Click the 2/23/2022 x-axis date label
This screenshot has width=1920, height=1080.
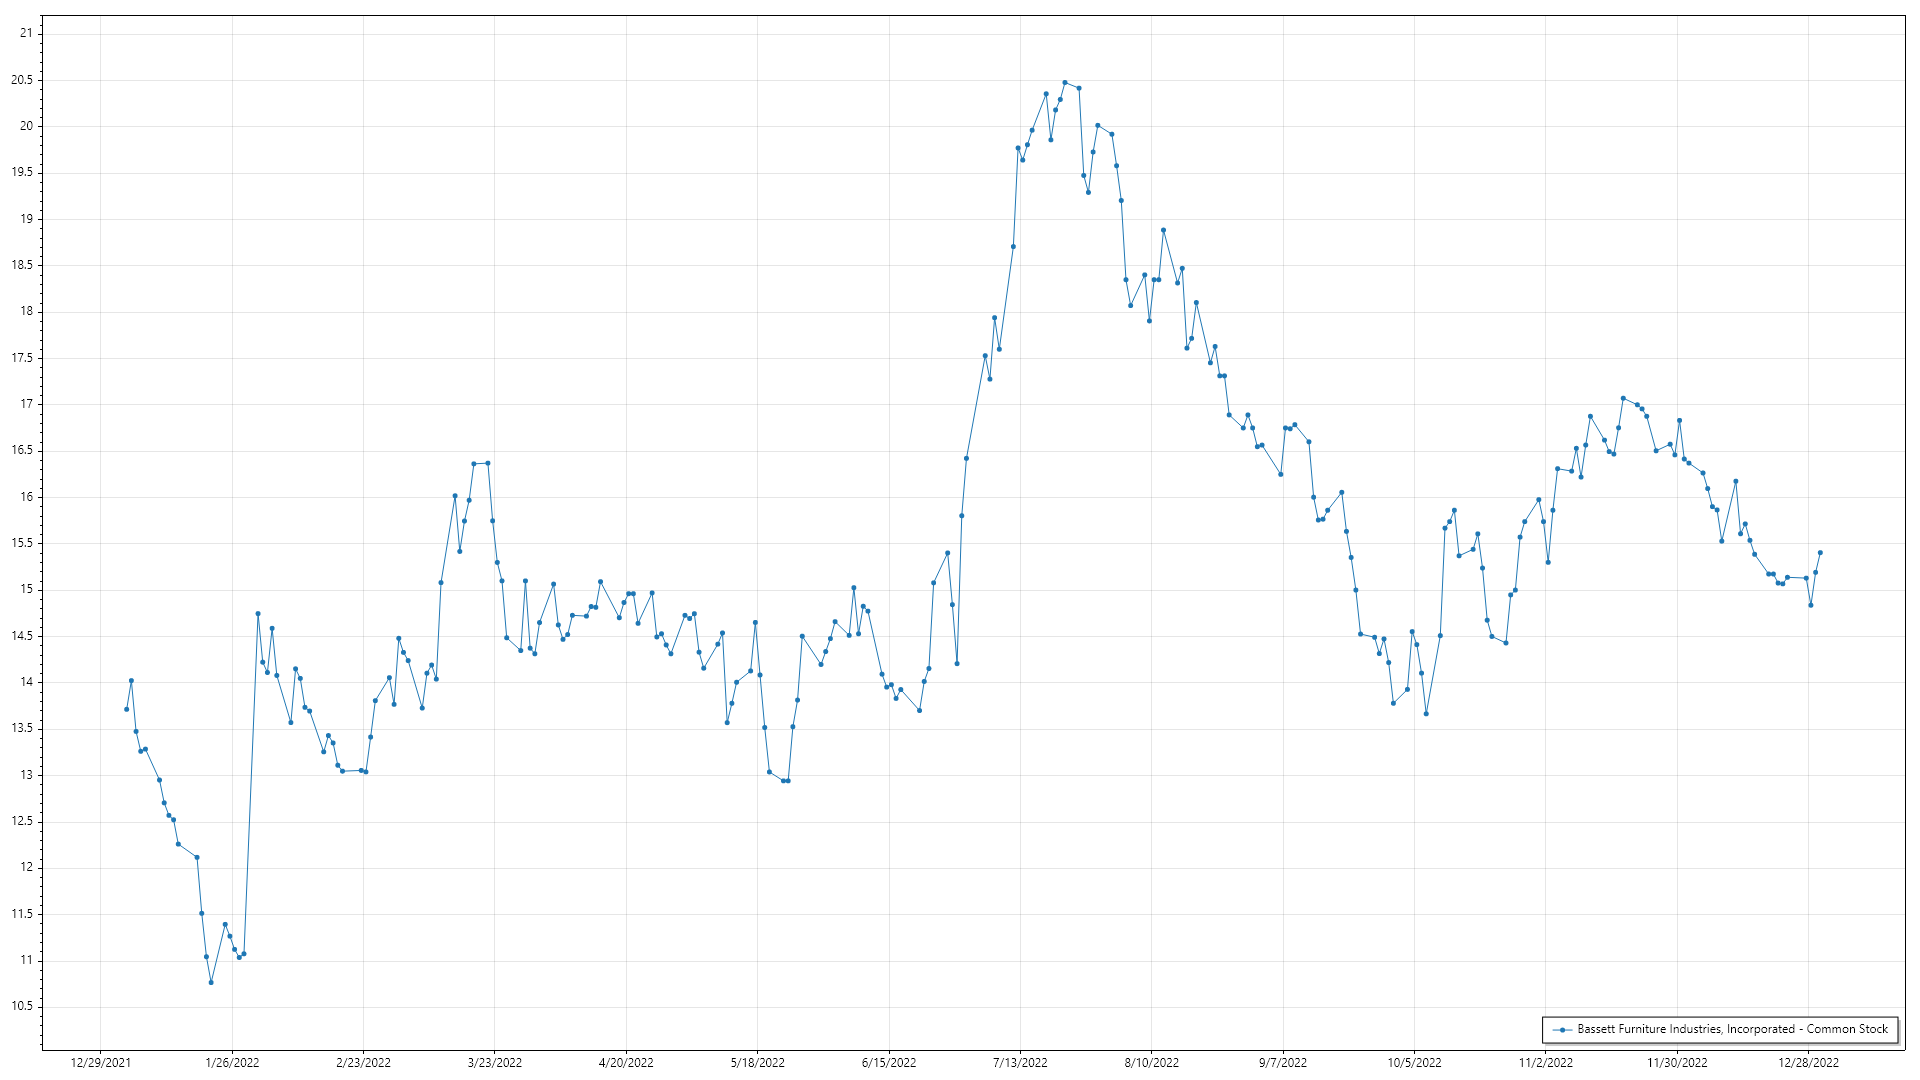click(363, 1063)
